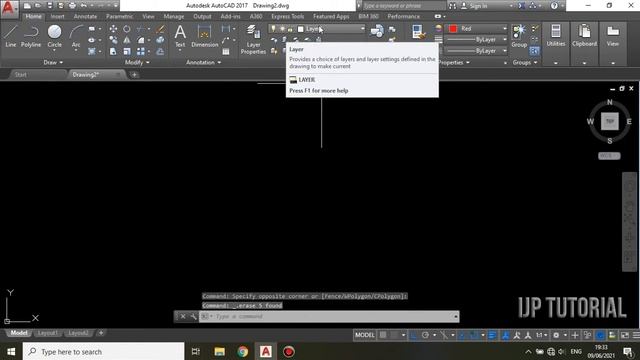Open the Text tool
Screen dimensions: 640x360
(180, 36)
